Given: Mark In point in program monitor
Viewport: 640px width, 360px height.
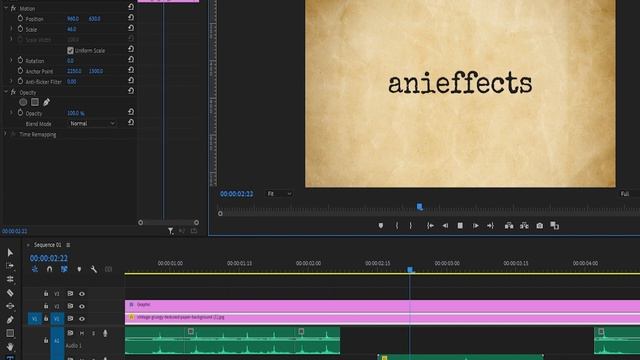Looking at the screenshot, I should 397,225.
